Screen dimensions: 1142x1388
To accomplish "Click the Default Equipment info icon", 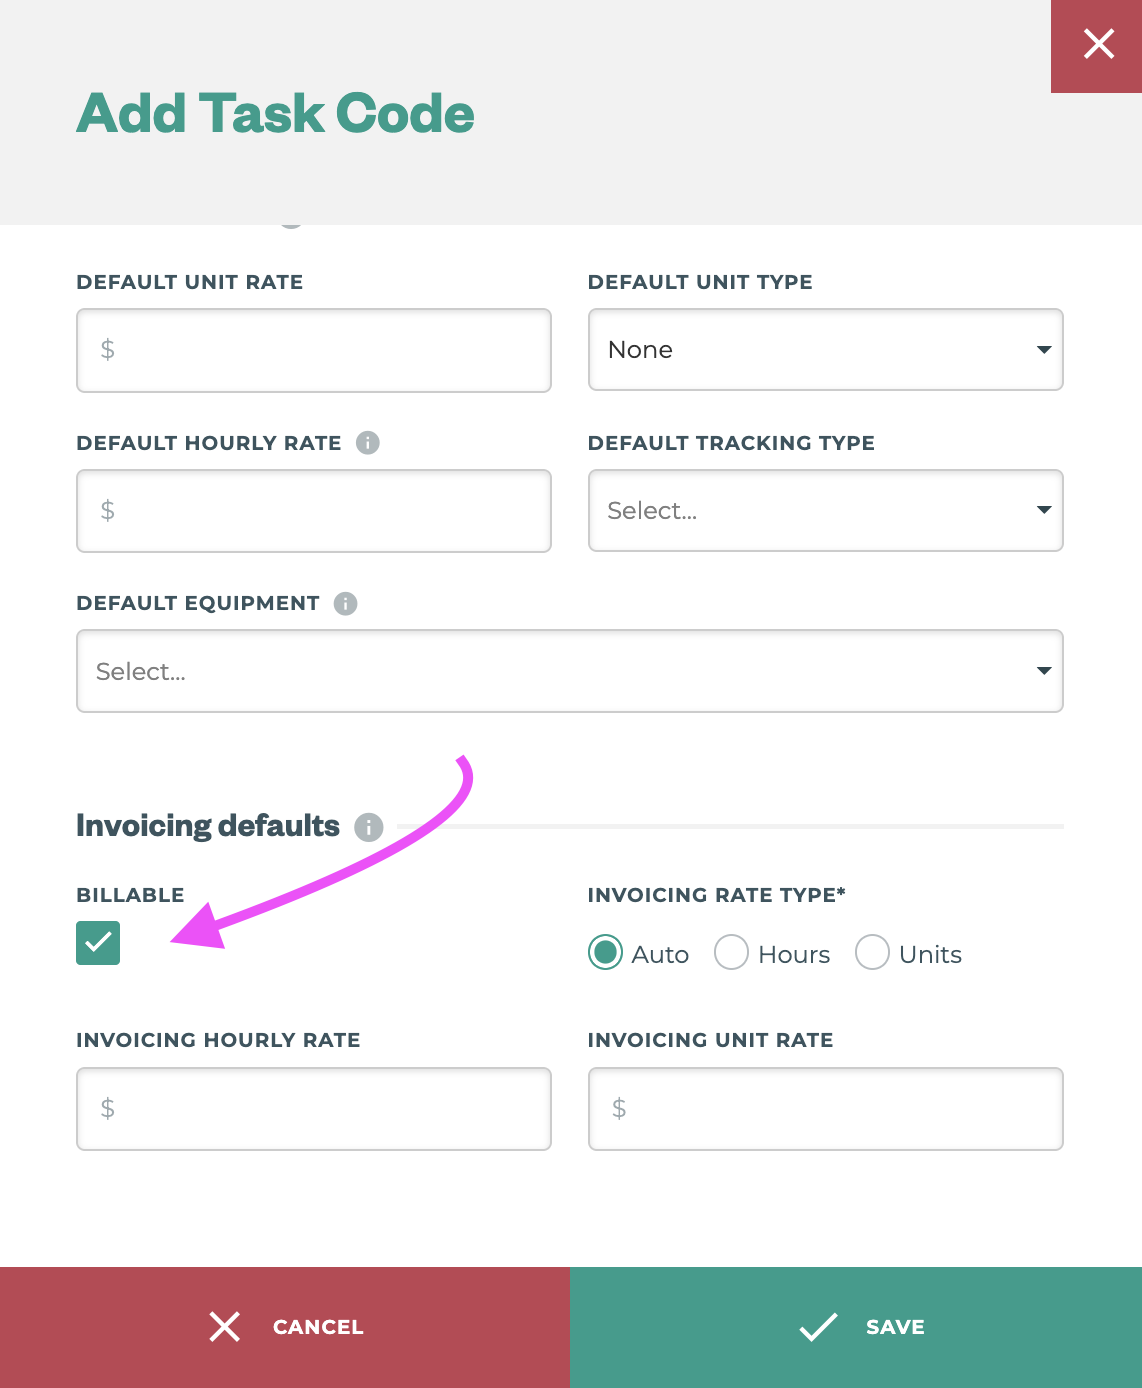I will coord(346,603).
